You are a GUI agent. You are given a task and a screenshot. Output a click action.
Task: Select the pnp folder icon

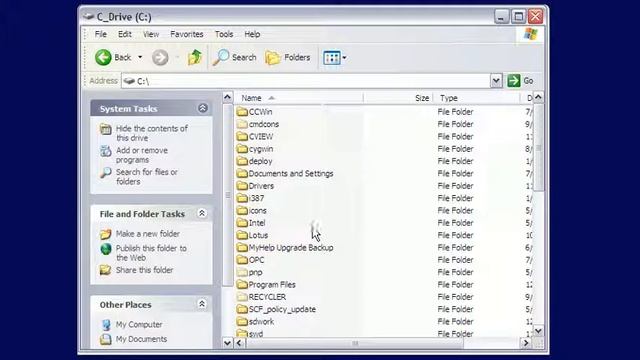click(242, 272)
